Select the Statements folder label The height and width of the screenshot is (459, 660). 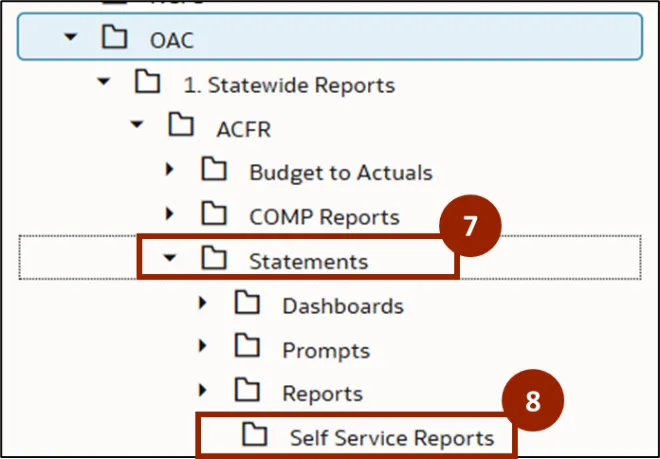[x=308, y=262]
